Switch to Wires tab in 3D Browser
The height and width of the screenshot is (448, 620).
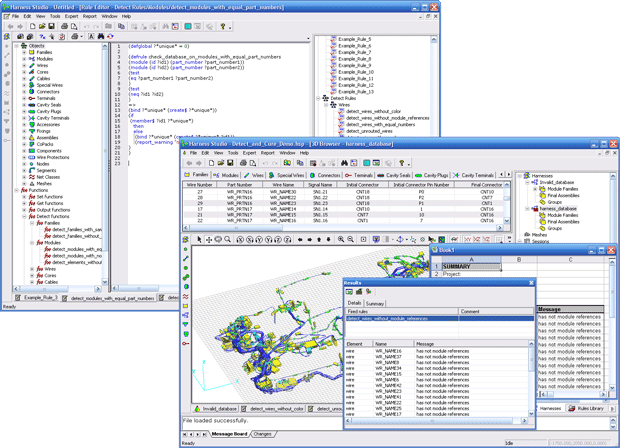pyautogui.click(x=253, y=175)
